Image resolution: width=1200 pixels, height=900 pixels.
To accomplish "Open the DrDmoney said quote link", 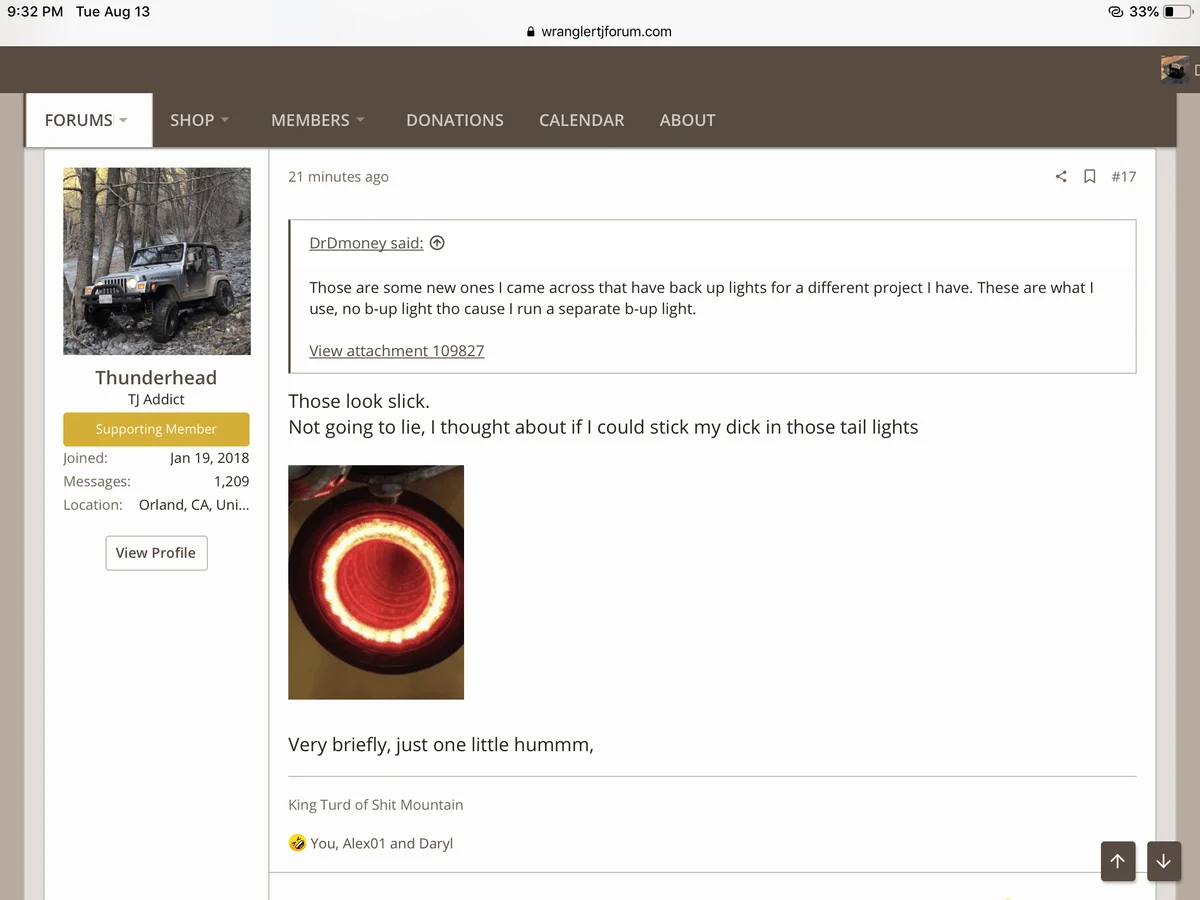I will coord(366,243).
